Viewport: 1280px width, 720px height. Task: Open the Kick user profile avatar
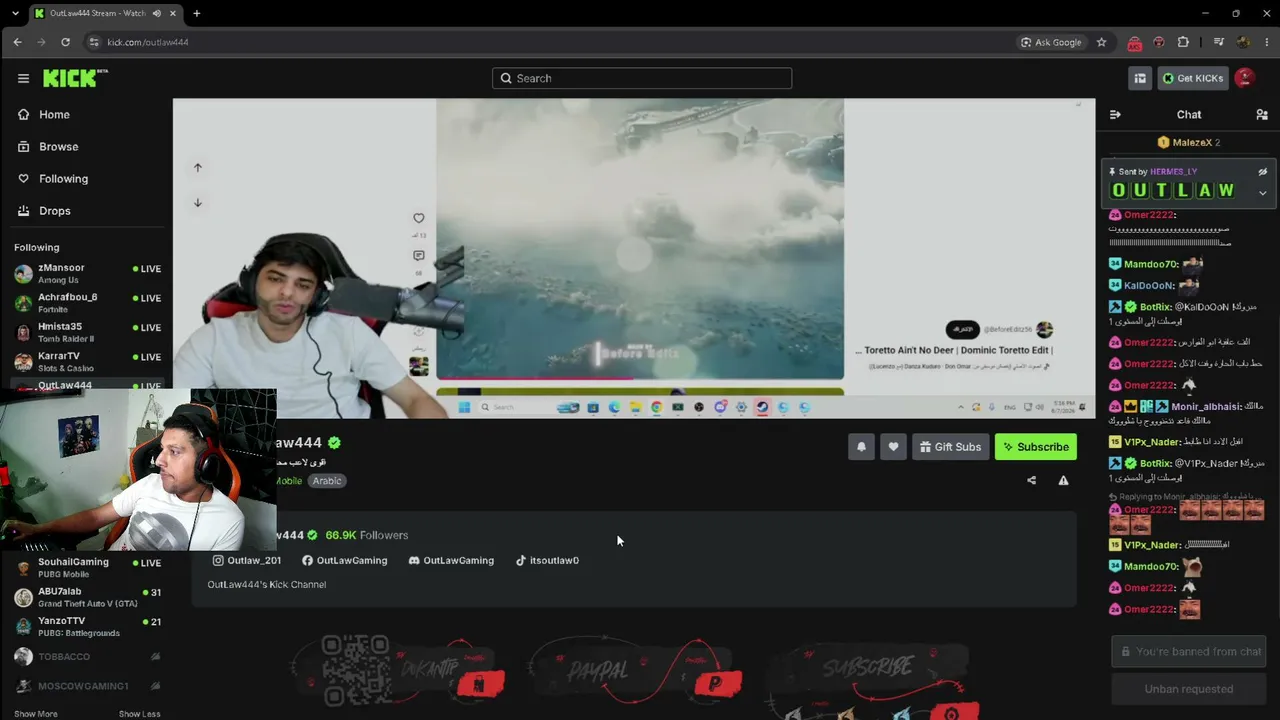click(1245, 78)
